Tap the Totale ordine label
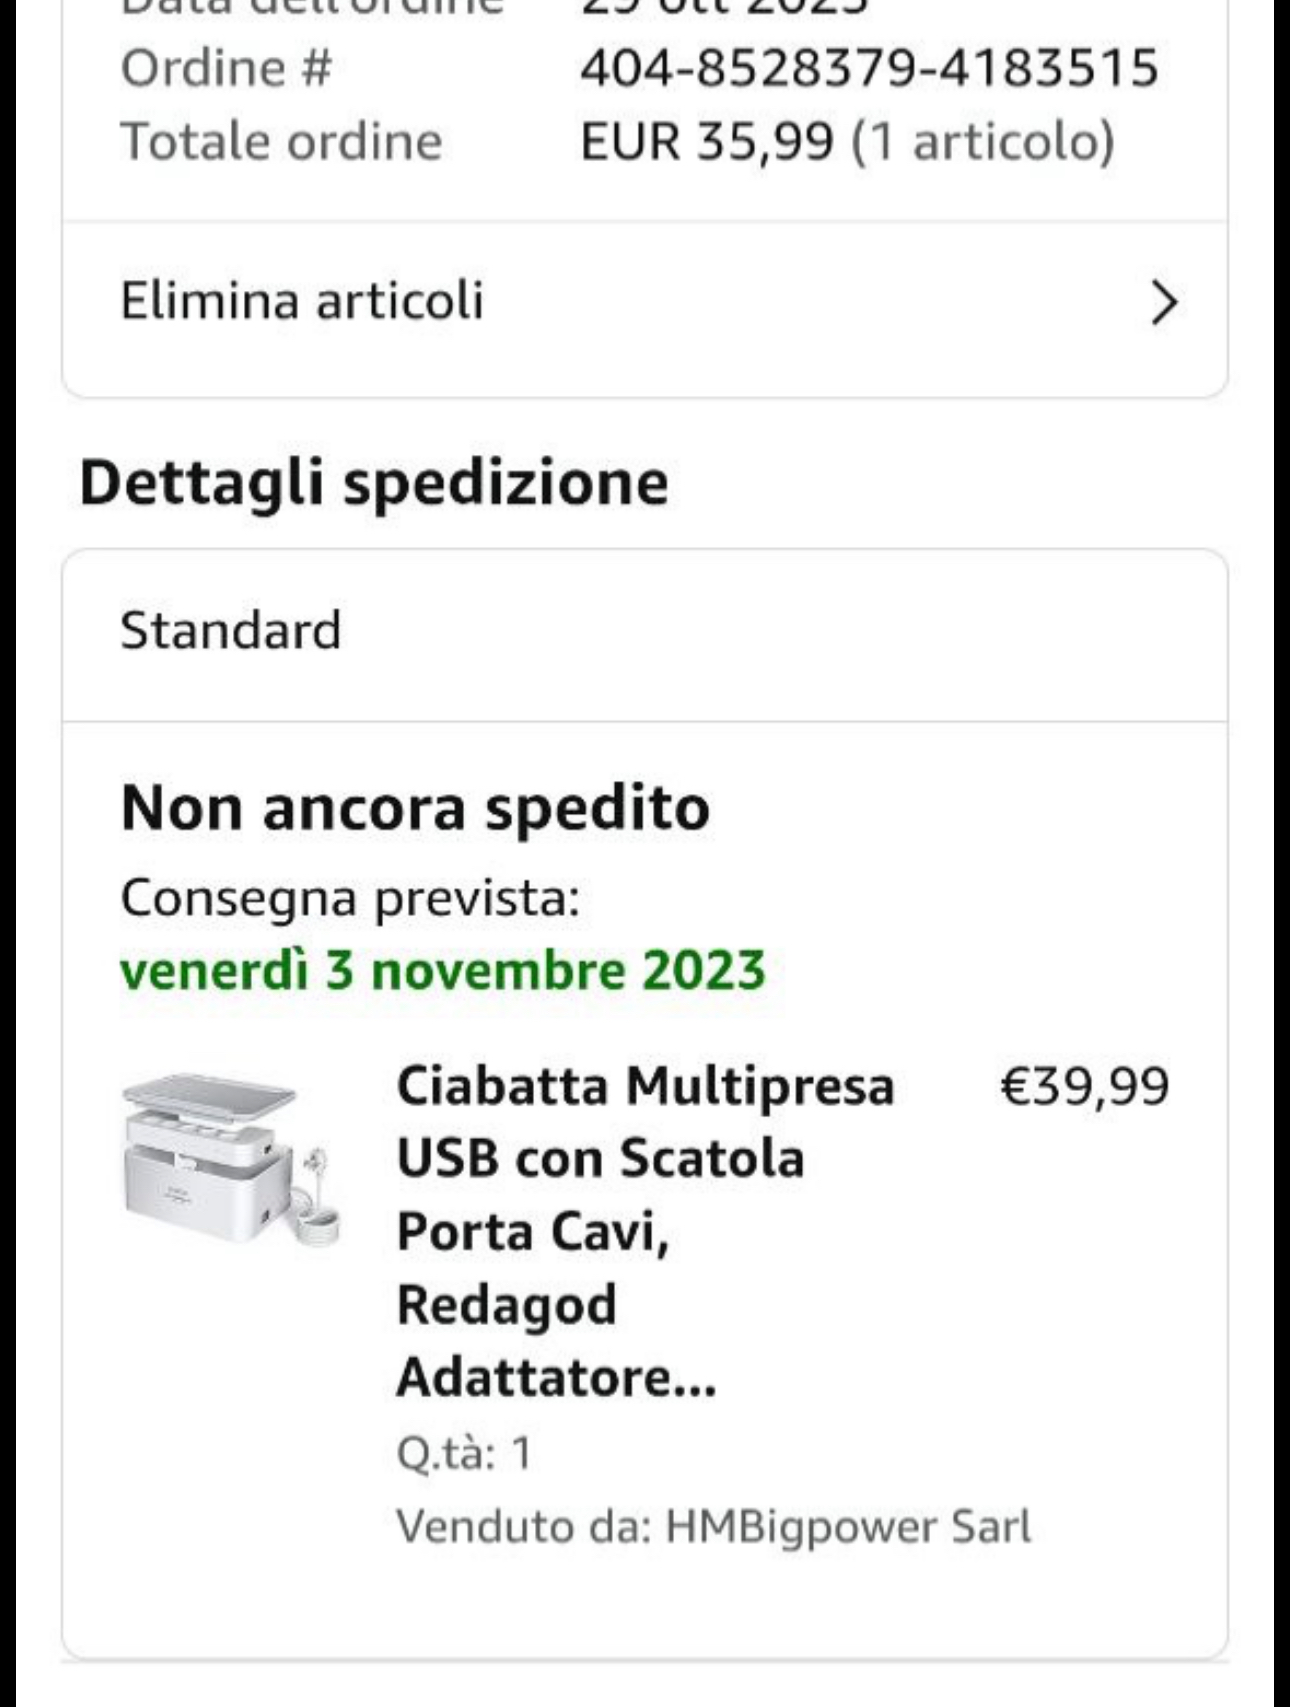This screenshot has width=1290, height=1707. point(281,141)
